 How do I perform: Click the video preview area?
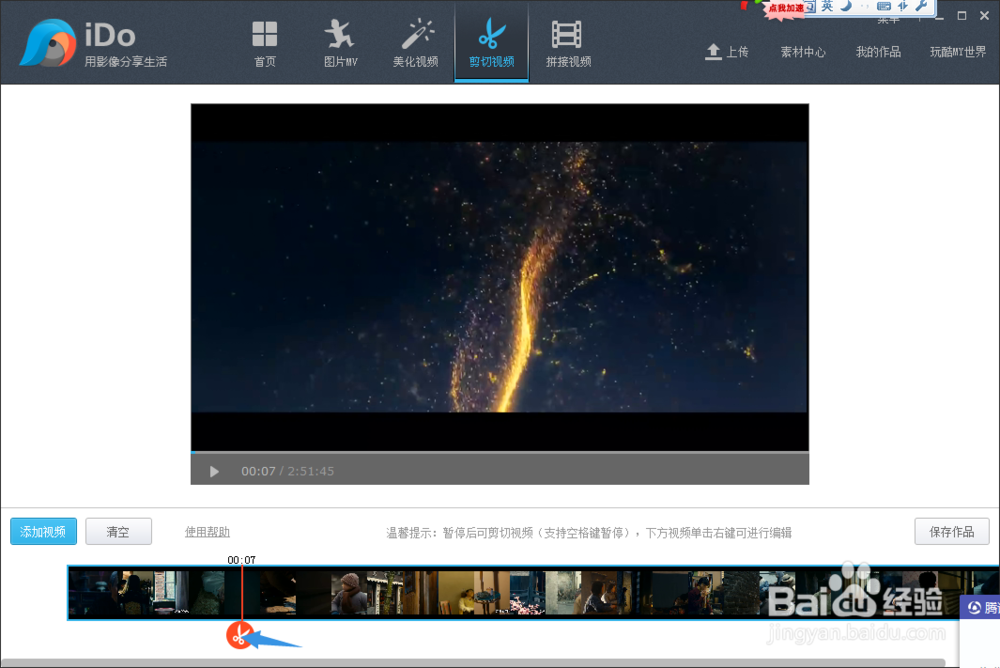499,277
